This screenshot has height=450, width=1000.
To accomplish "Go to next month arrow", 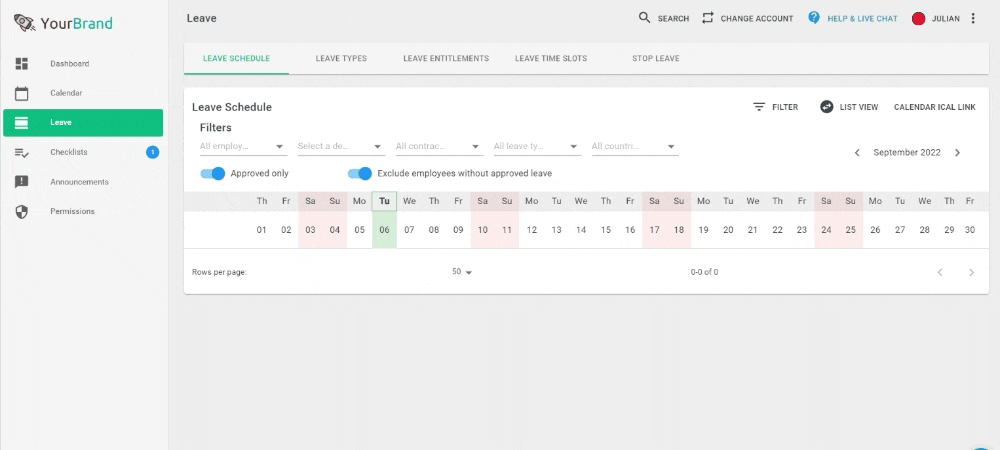I will pyautogui.click(x=957, y=153).
